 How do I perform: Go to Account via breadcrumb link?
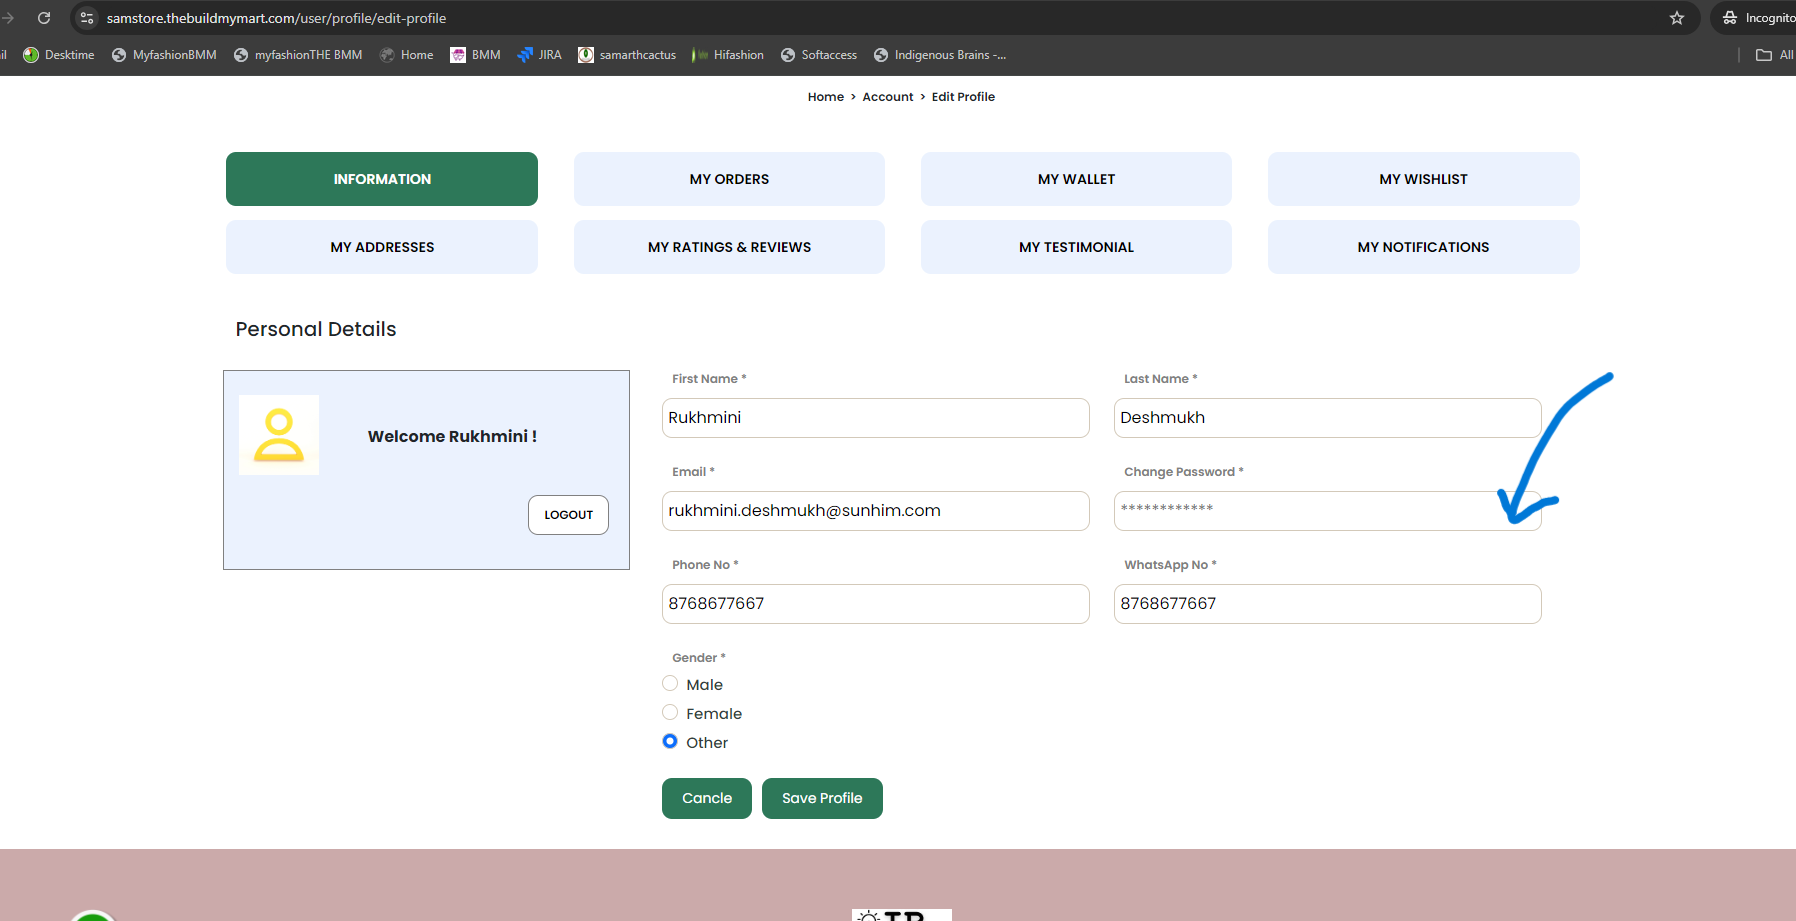[x=888, y=97]
